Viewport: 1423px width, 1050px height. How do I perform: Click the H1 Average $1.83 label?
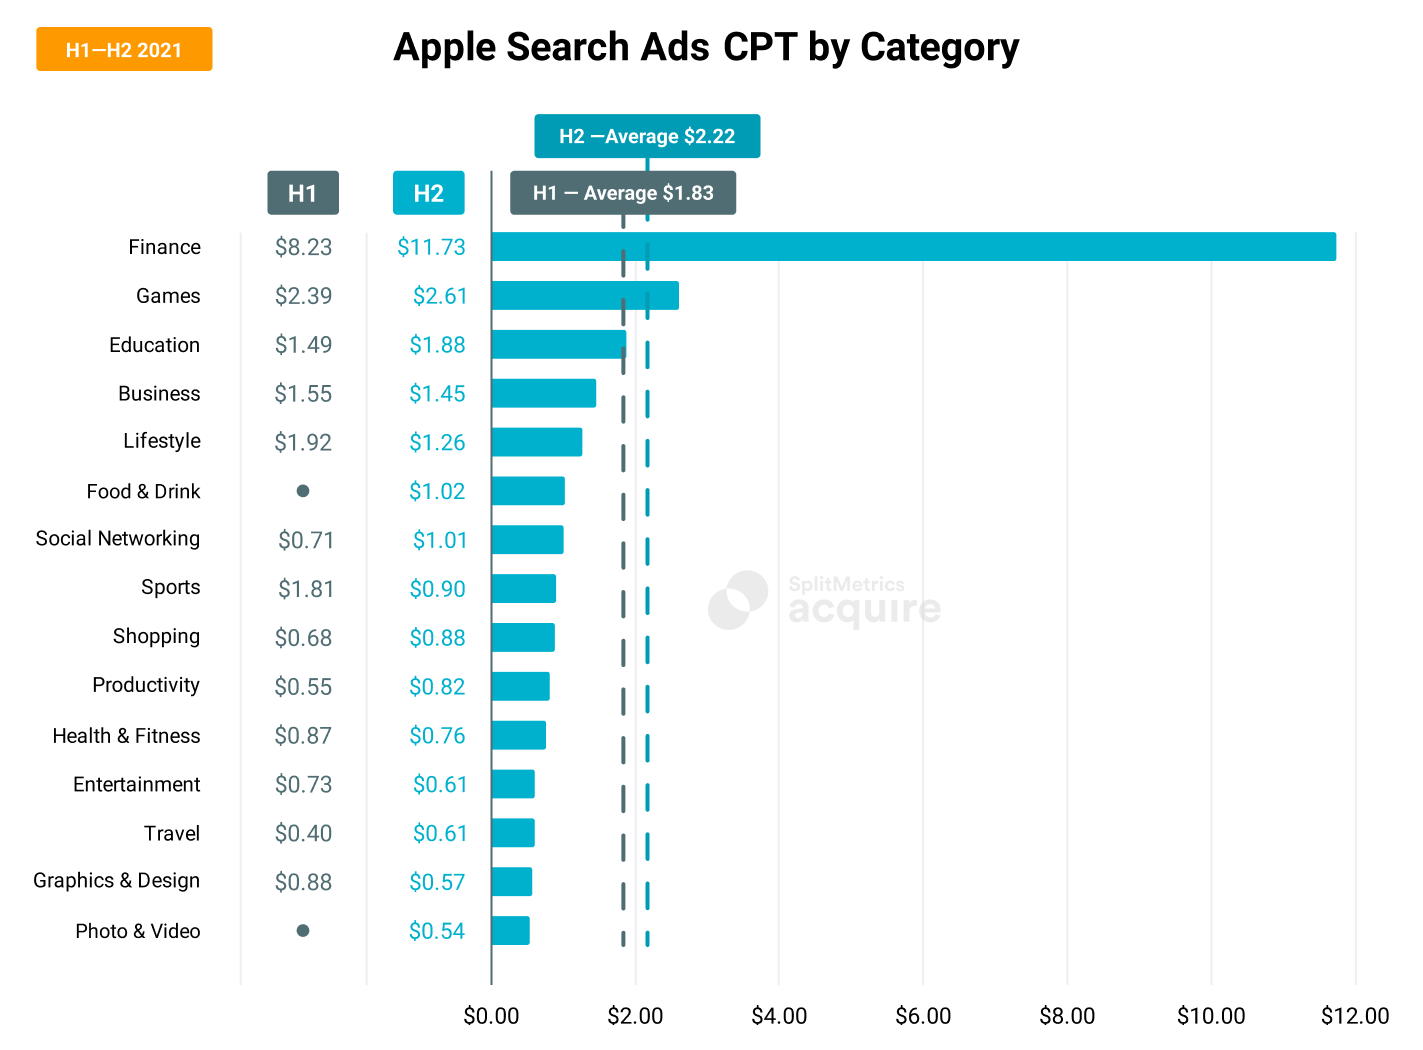click(x=623, y=193)
